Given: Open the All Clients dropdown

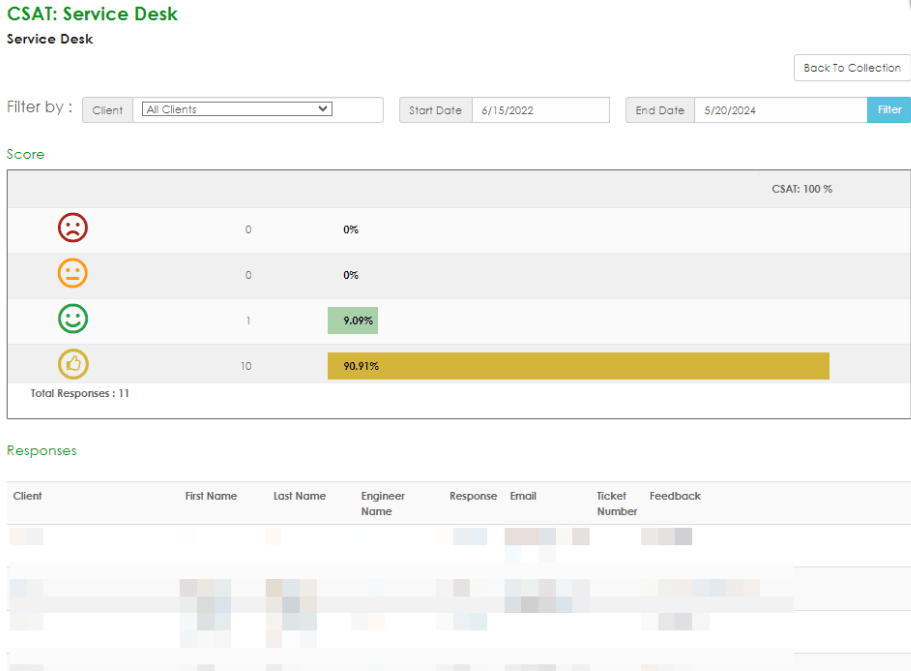Looking at the screenshot, I should click(x=236, y=110).
